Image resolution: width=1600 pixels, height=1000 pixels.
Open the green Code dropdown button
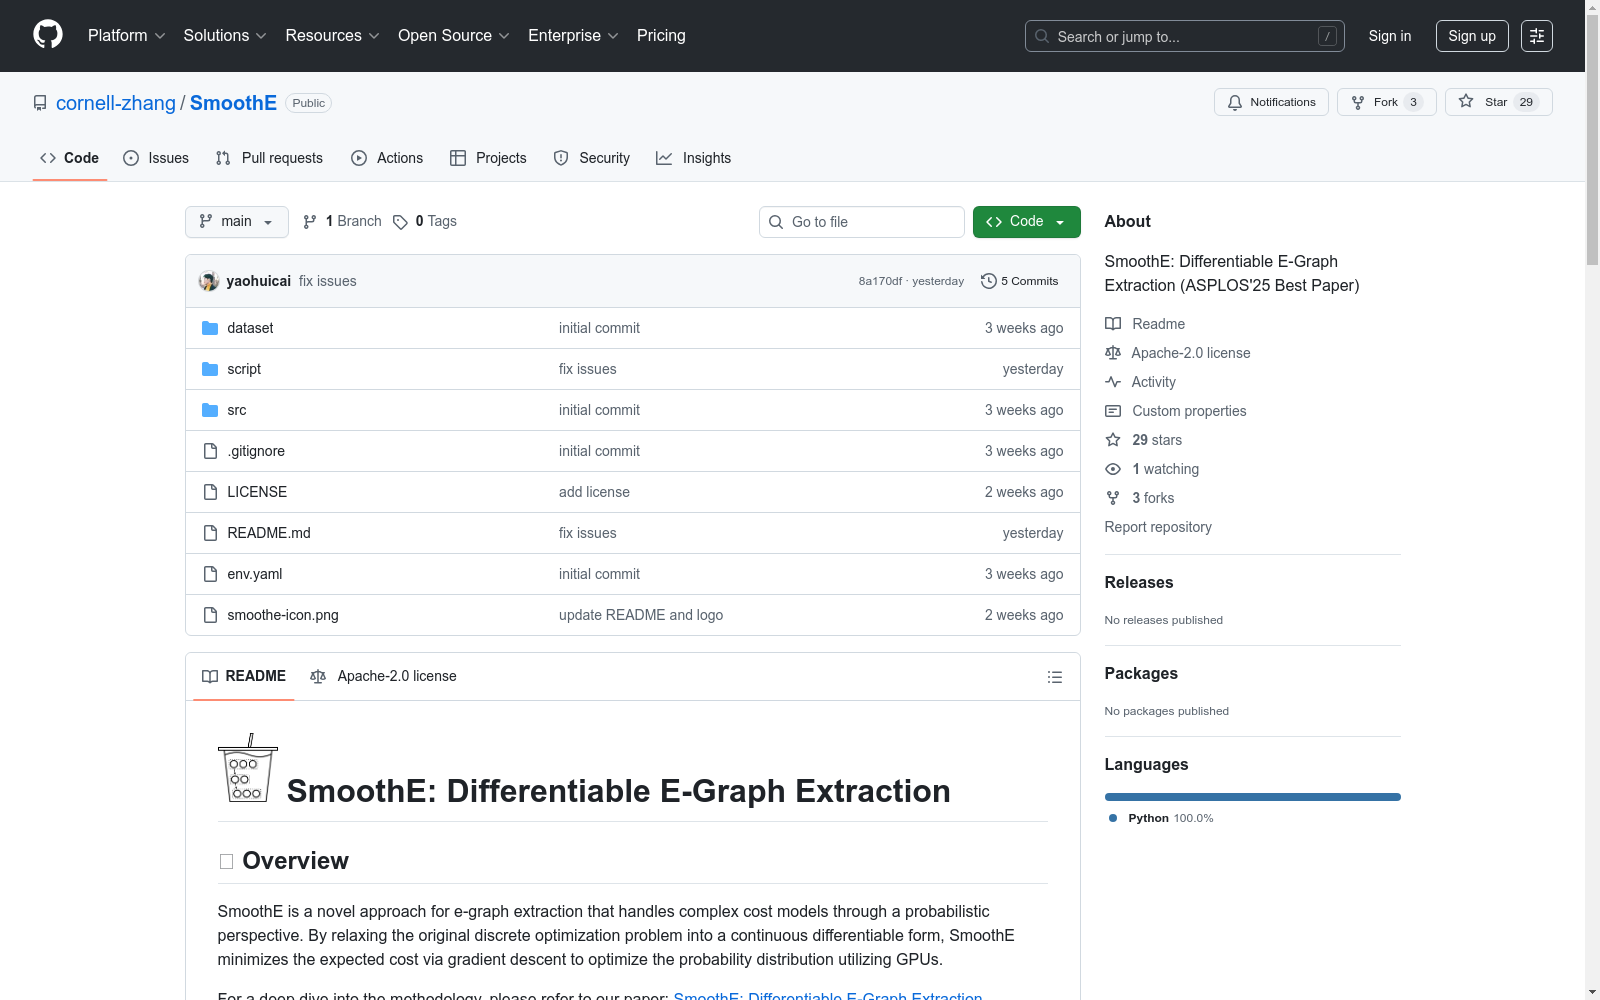coord(1026,222)
